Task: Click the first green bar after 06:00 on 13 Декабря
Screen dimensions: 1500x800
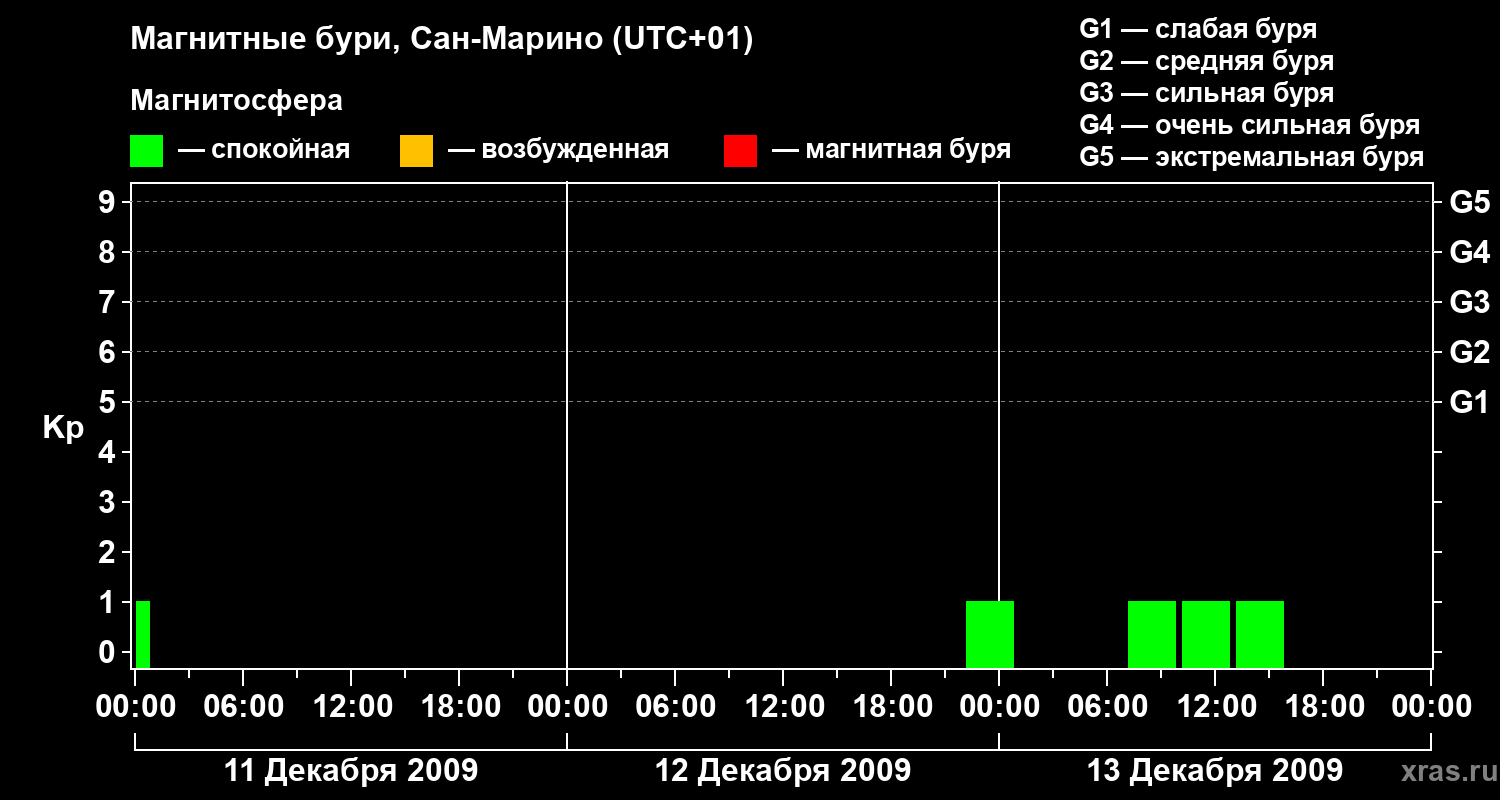Action: pyautogui.click(x=1152, y=634)
